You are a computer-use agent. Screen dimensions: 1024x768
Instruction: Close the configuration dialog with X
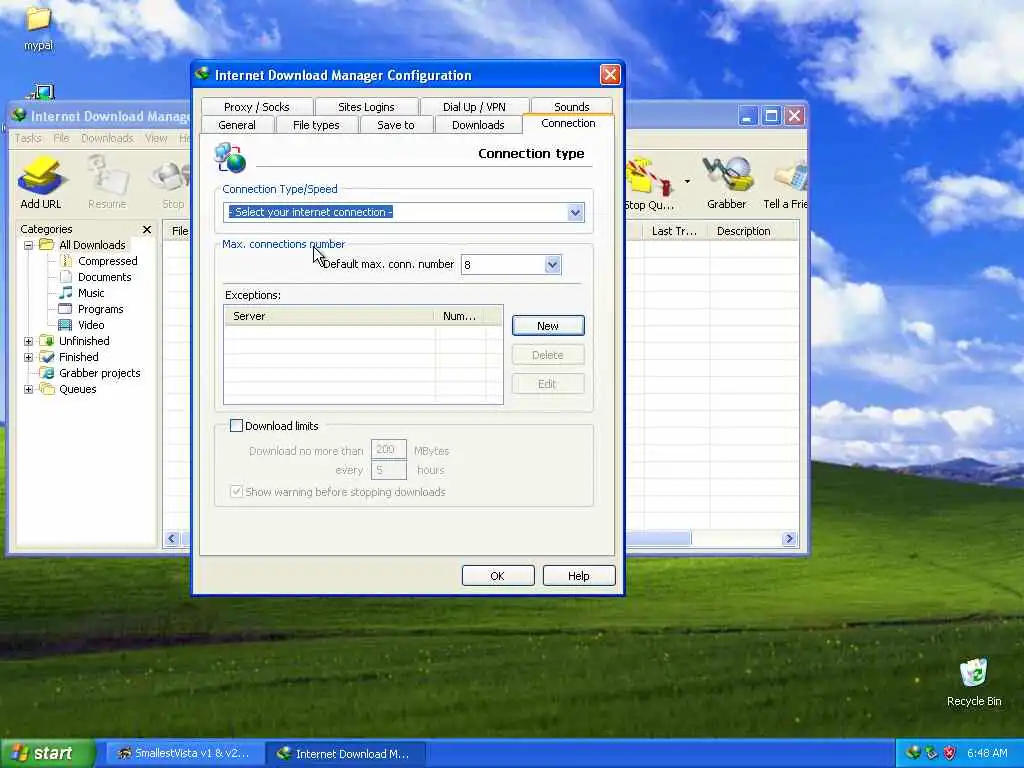(610, 75)
